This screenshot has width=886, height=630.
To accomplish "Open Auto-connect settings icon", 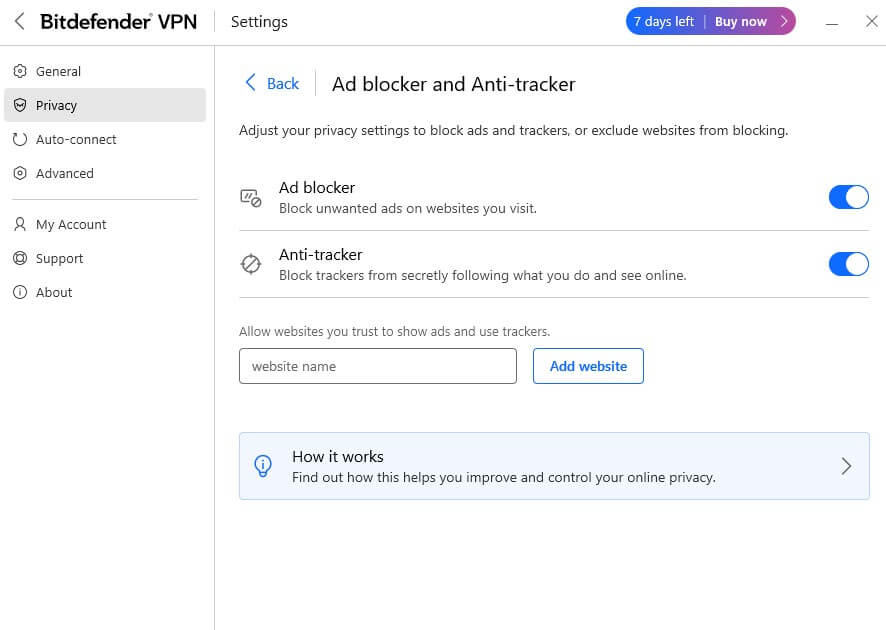I will 21,139.
